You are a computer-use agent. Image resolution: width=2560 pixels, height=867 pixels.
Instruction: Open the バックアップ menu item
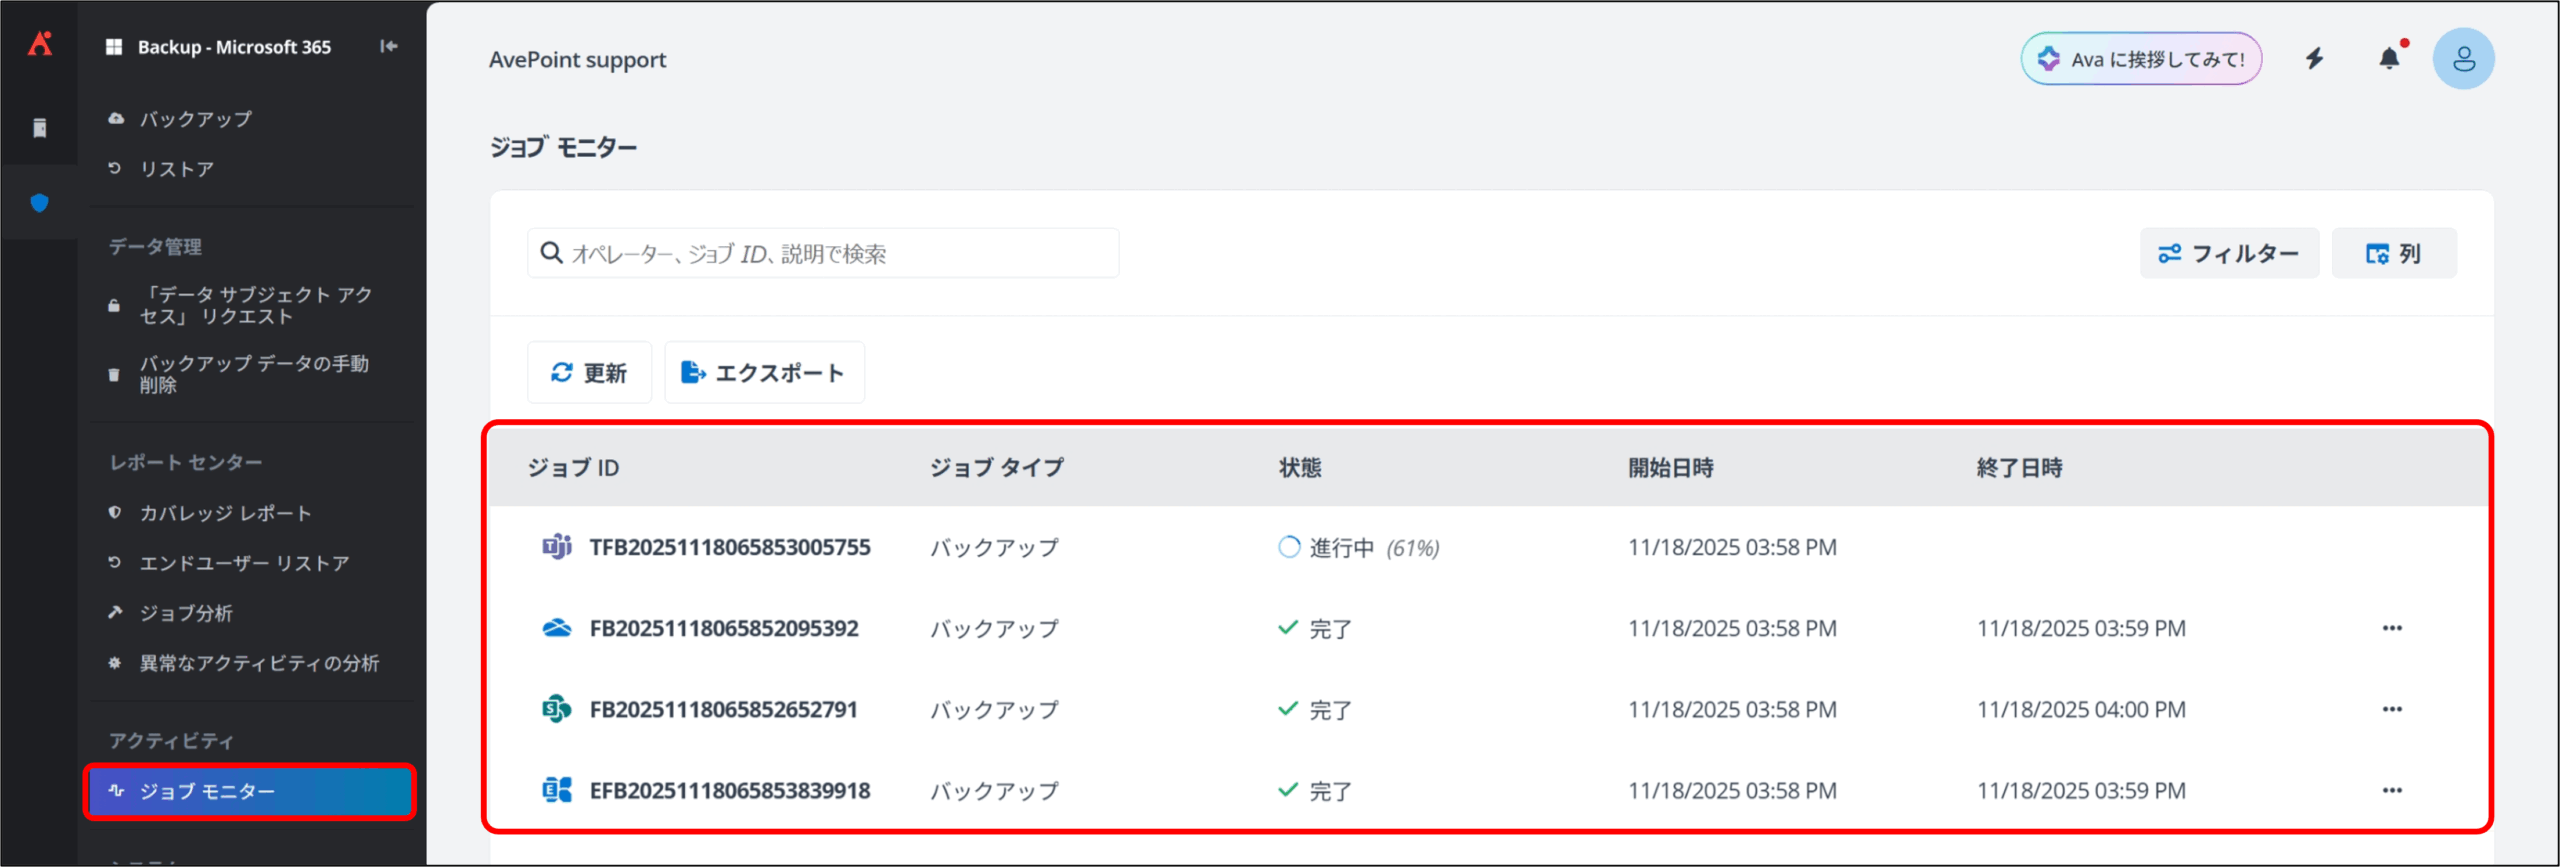click(x=196, y=119)
